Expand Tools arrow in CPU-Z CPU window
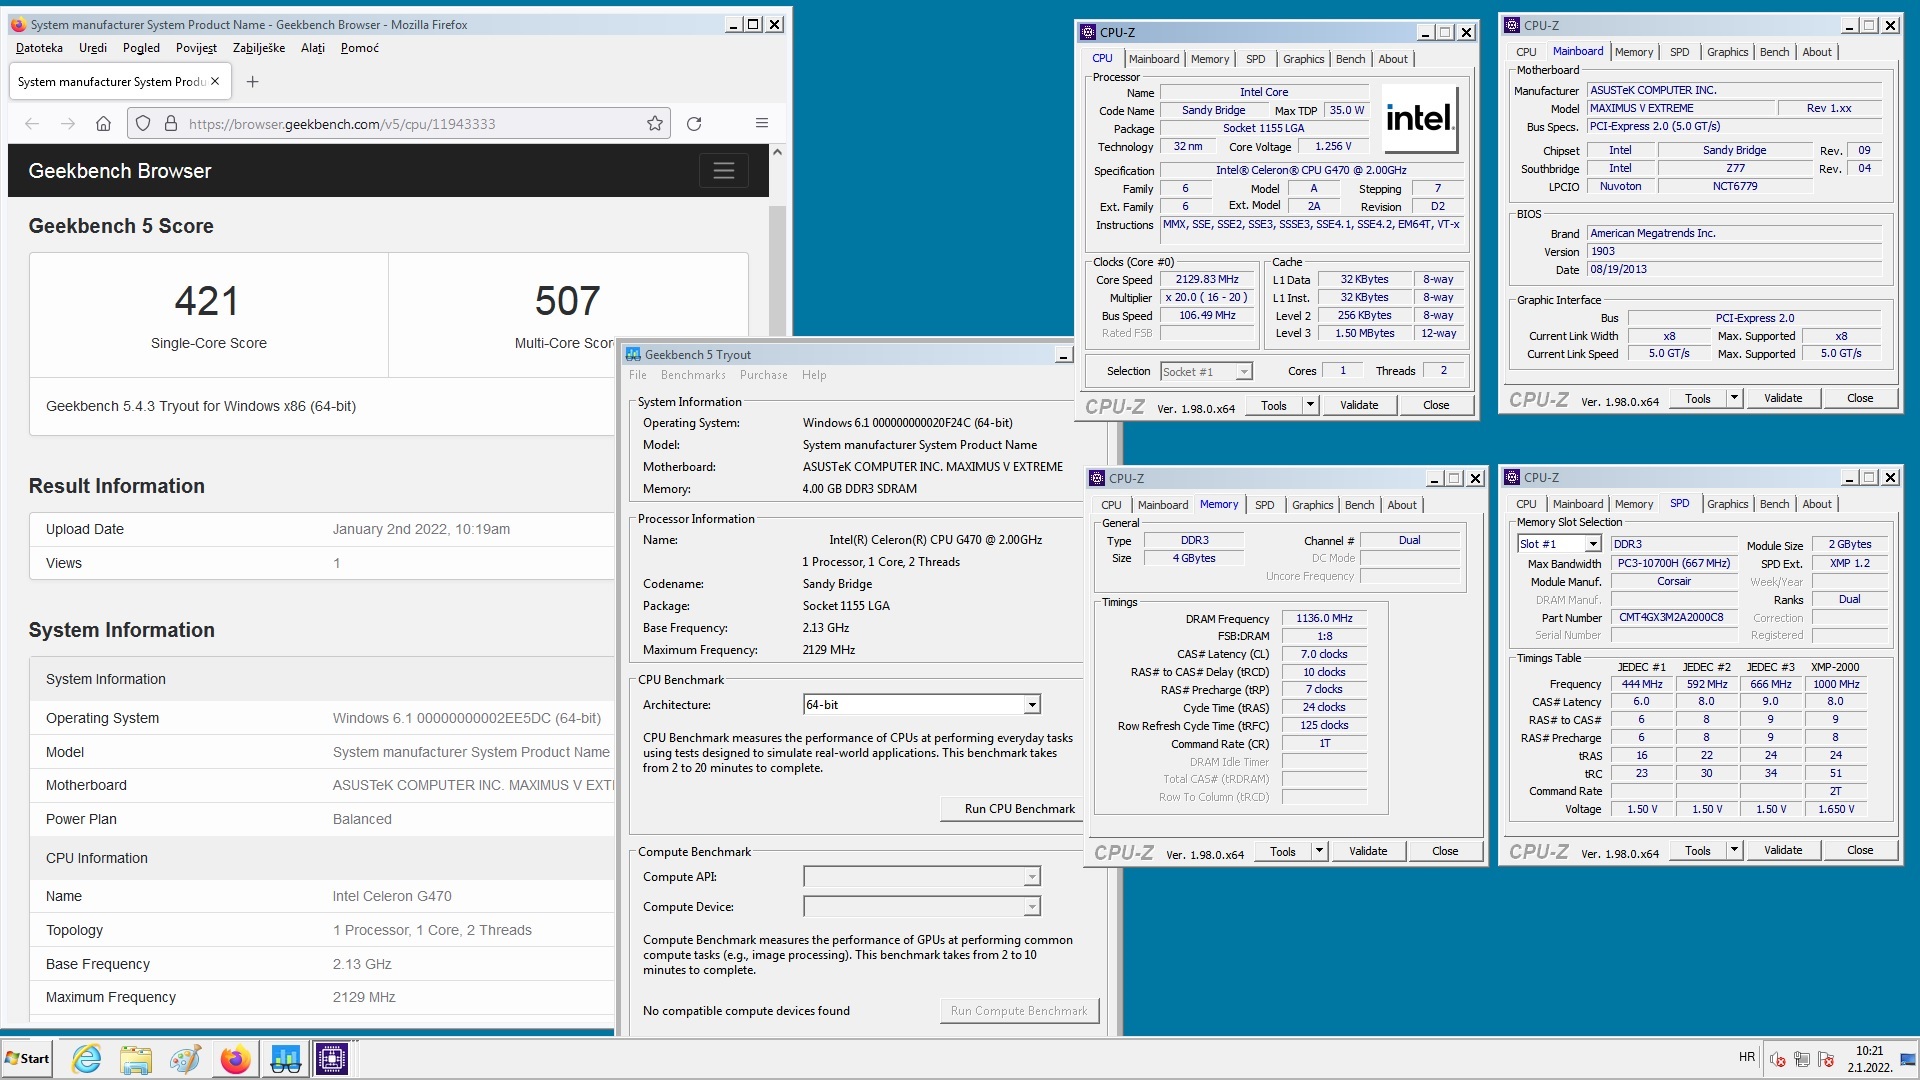Image resolution: width=1920 pixels, height=1080 pixels. pos(1310,405)
